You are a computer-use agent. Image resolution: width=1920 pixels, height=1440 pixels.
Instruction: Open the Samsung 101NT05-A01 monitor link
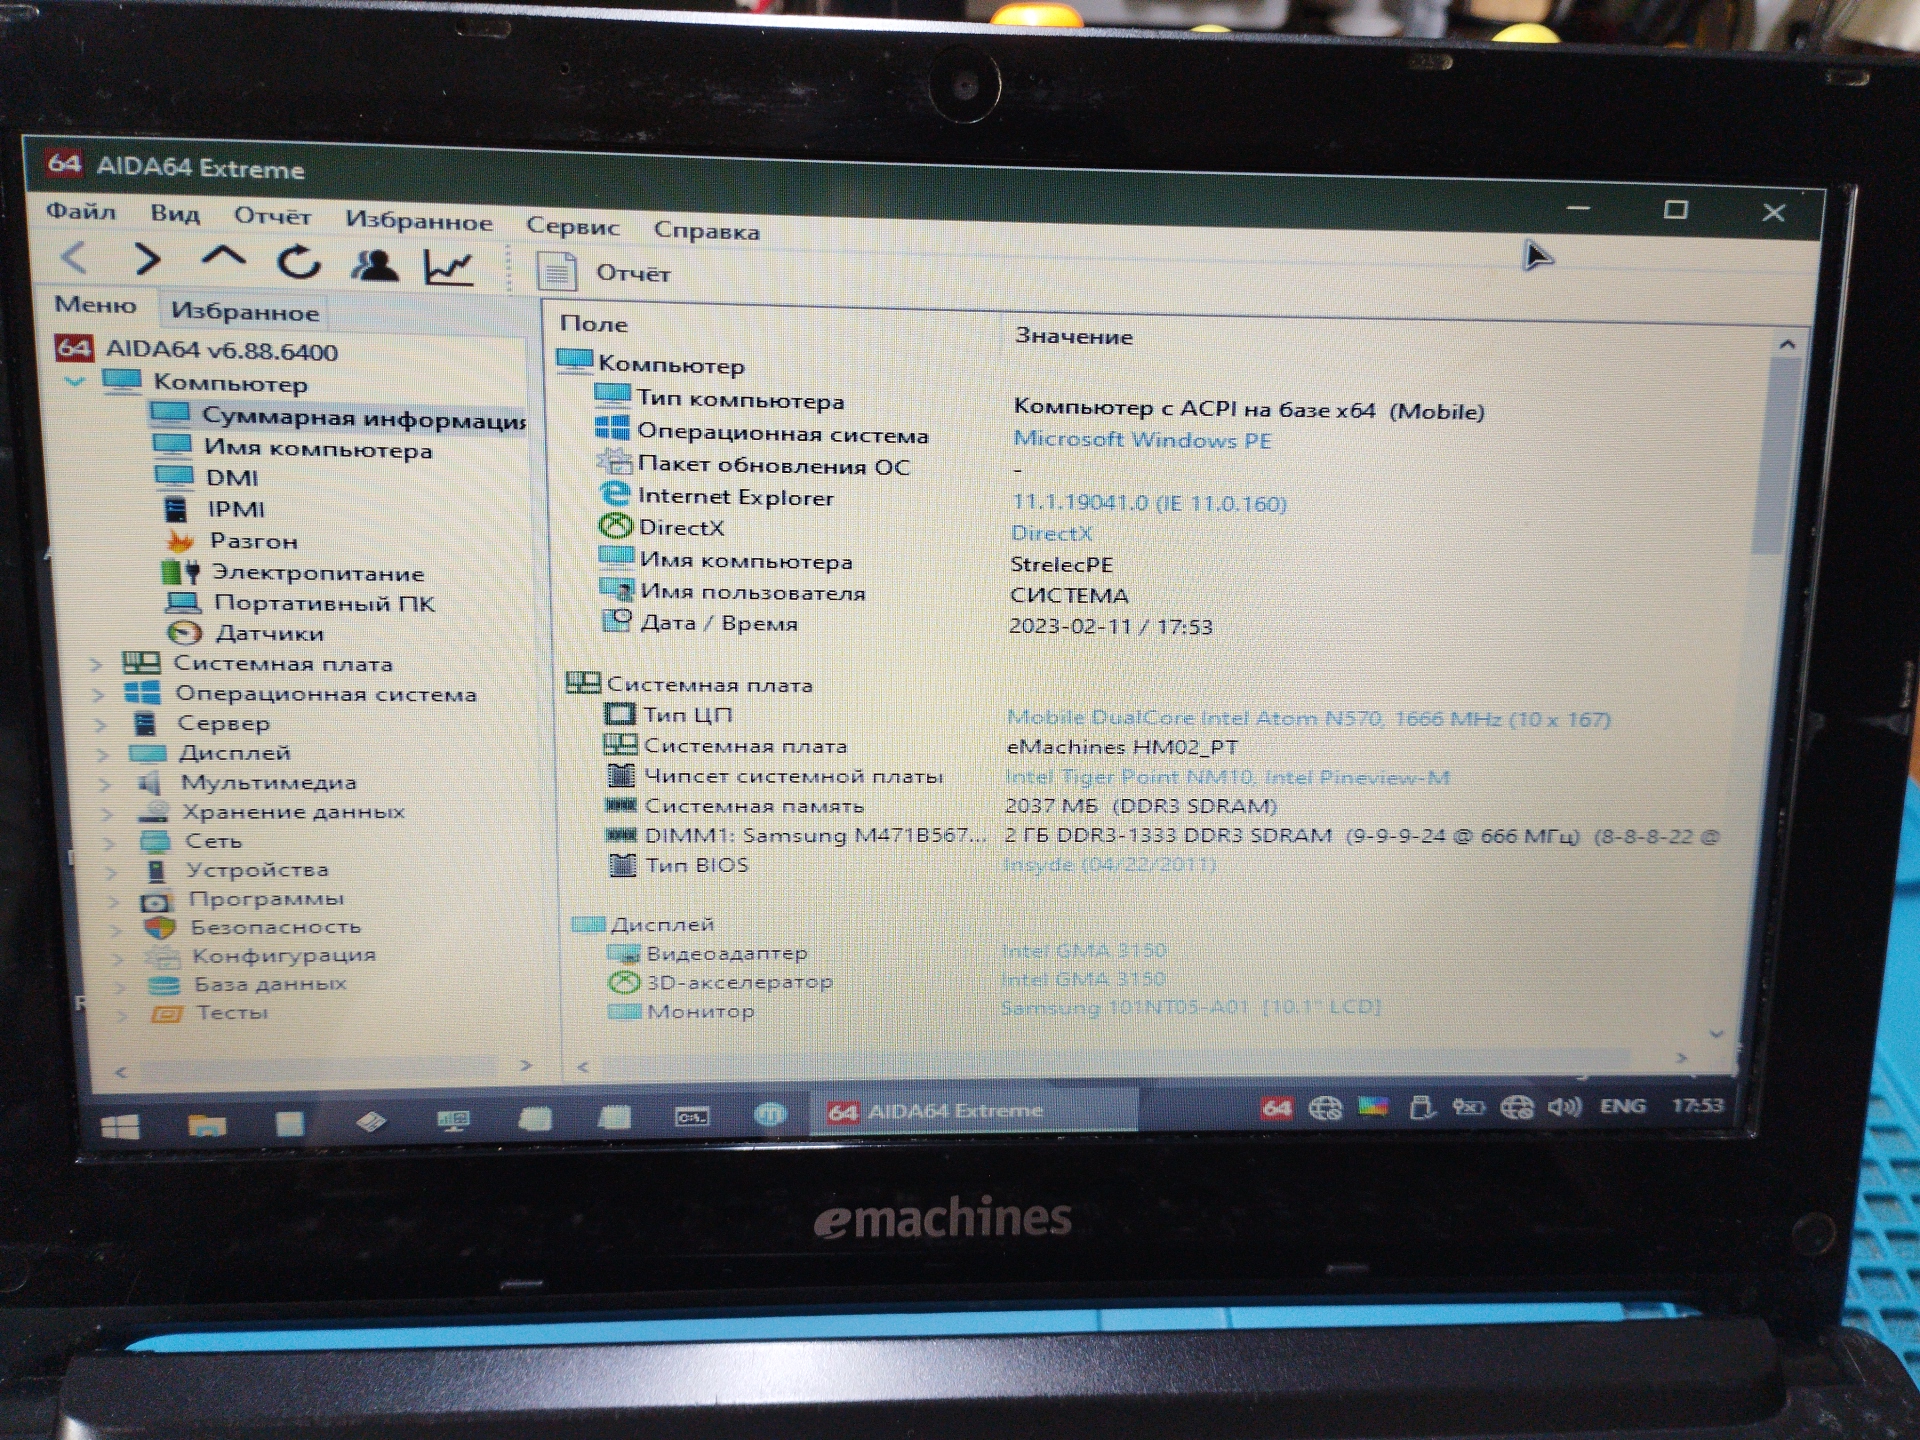pyautogui.click(x=1190, y=1007)
